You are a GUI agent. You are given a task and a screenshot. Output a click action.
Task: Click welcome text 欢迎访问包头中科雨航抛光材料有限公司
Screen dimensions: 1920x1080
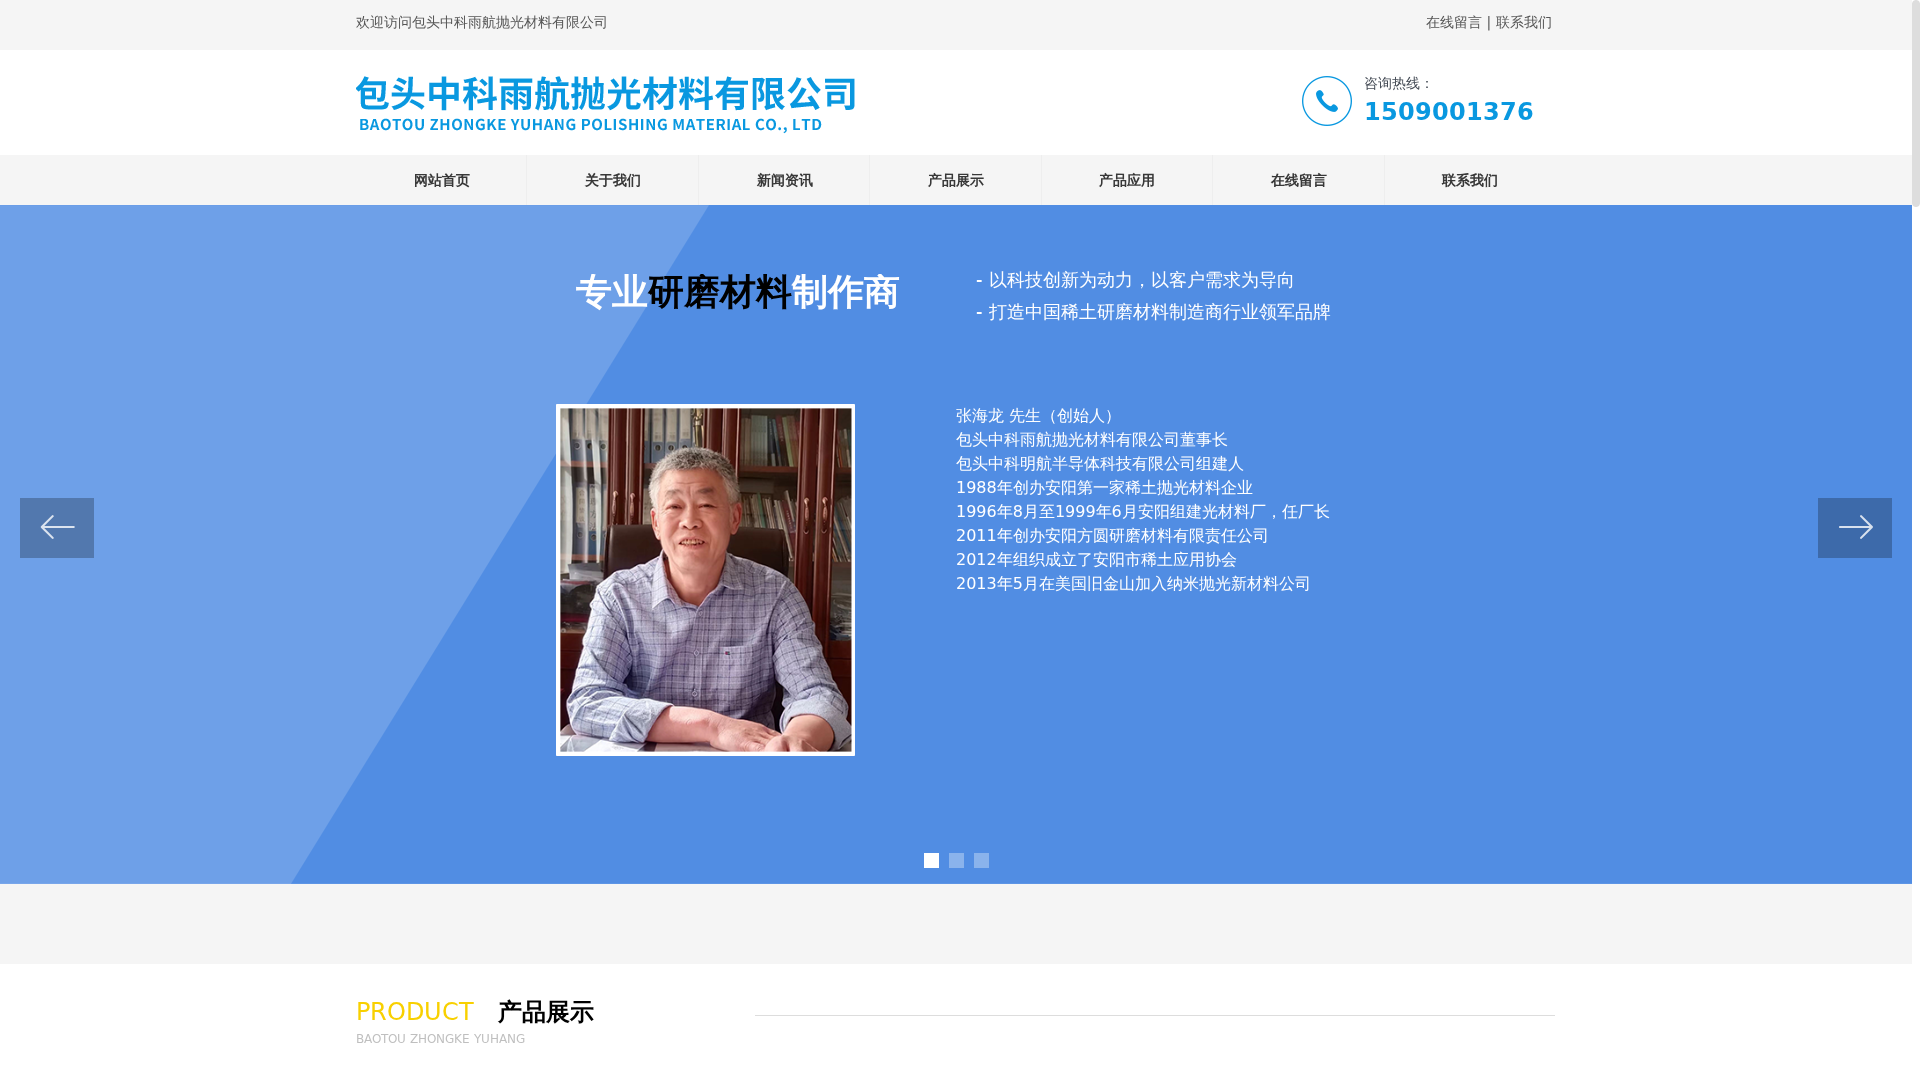[x=481, y=22]
